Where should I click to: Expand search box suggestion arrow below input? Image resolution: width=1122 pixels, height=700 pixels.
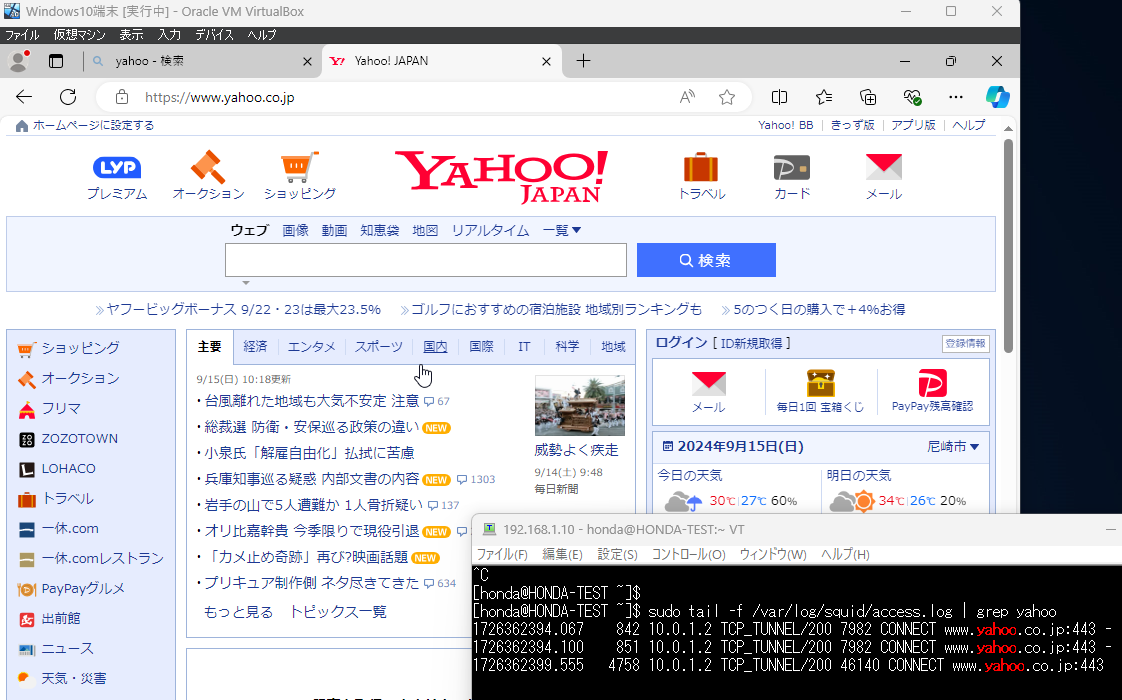[x=245, y=283]
